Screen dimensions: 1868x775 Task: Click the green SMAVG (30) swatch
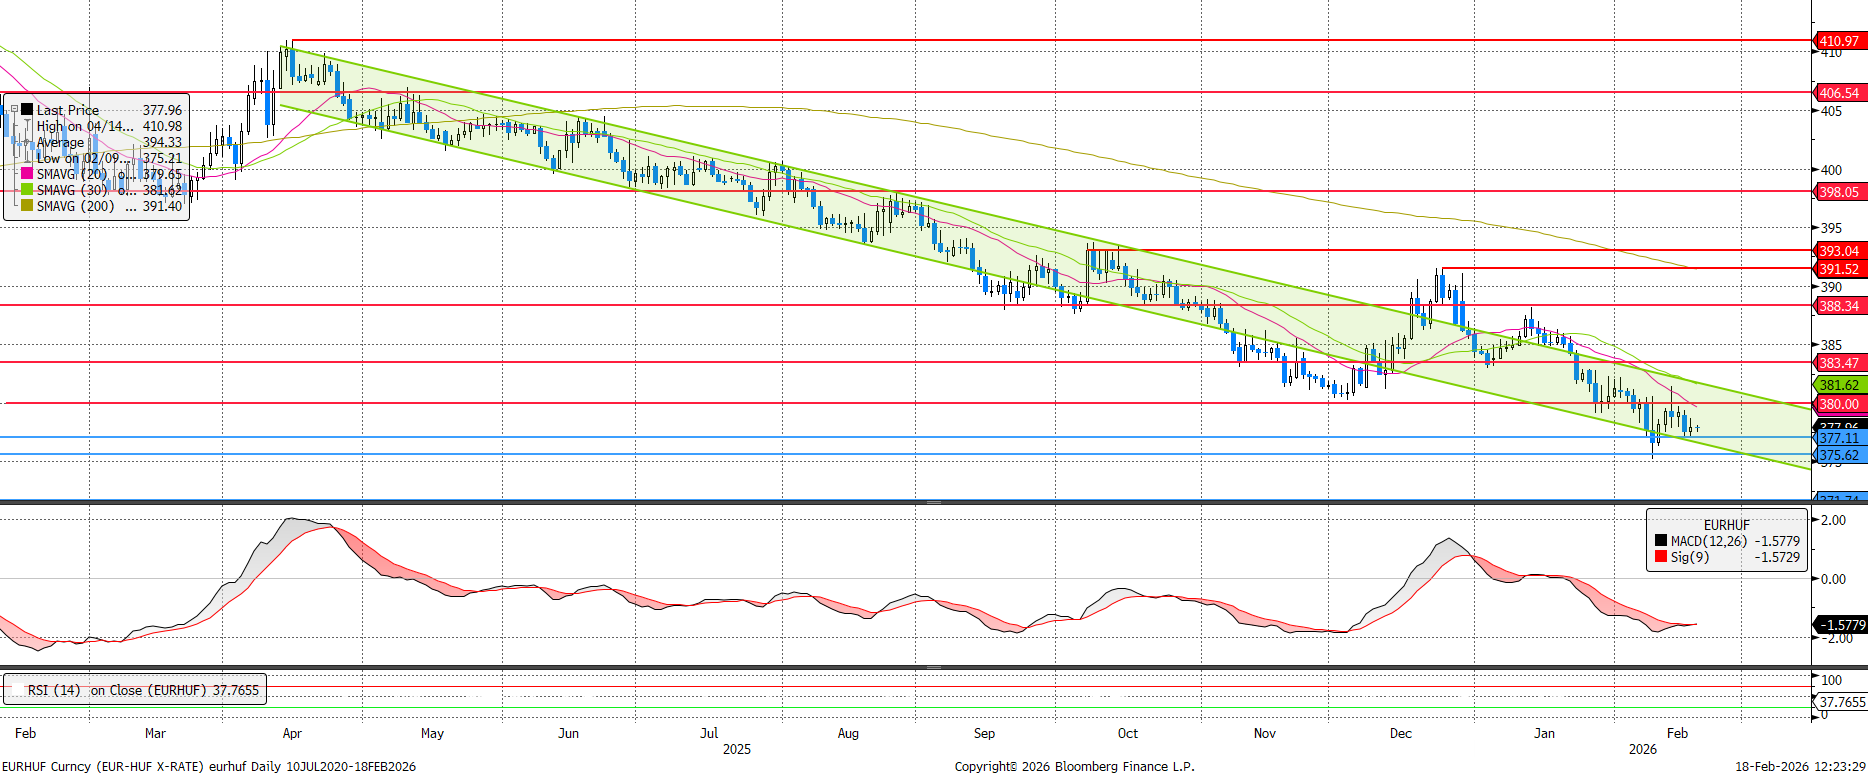click(27, 190)
